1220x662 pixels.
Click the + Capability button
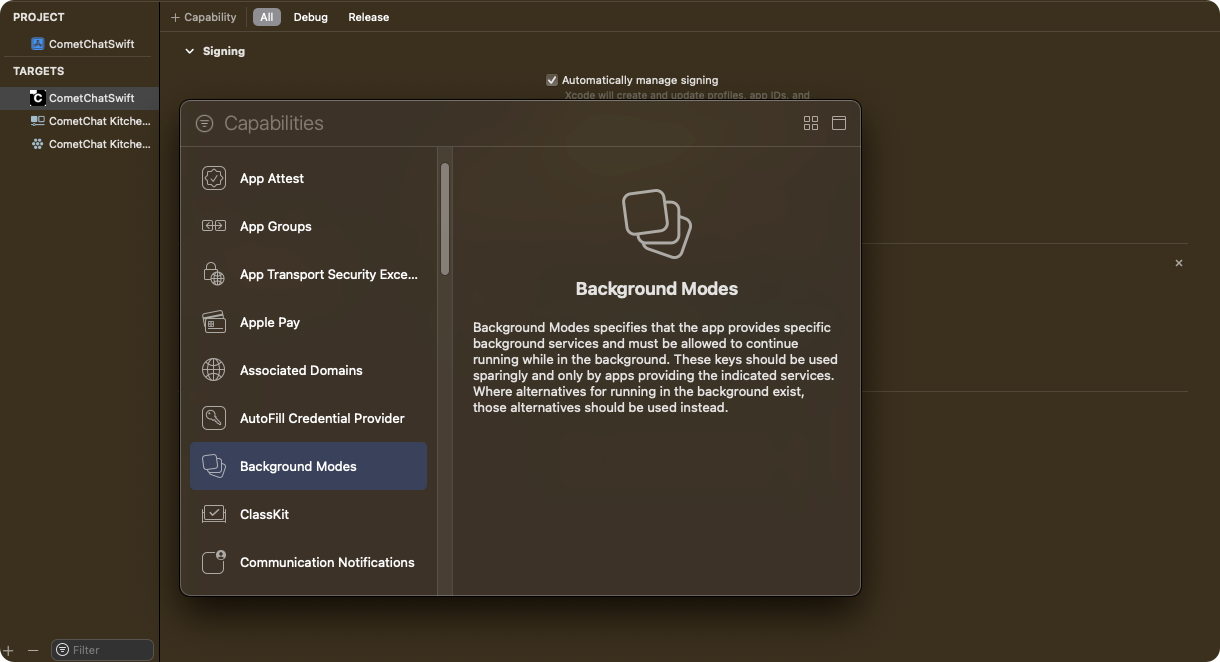click(204, 17)
